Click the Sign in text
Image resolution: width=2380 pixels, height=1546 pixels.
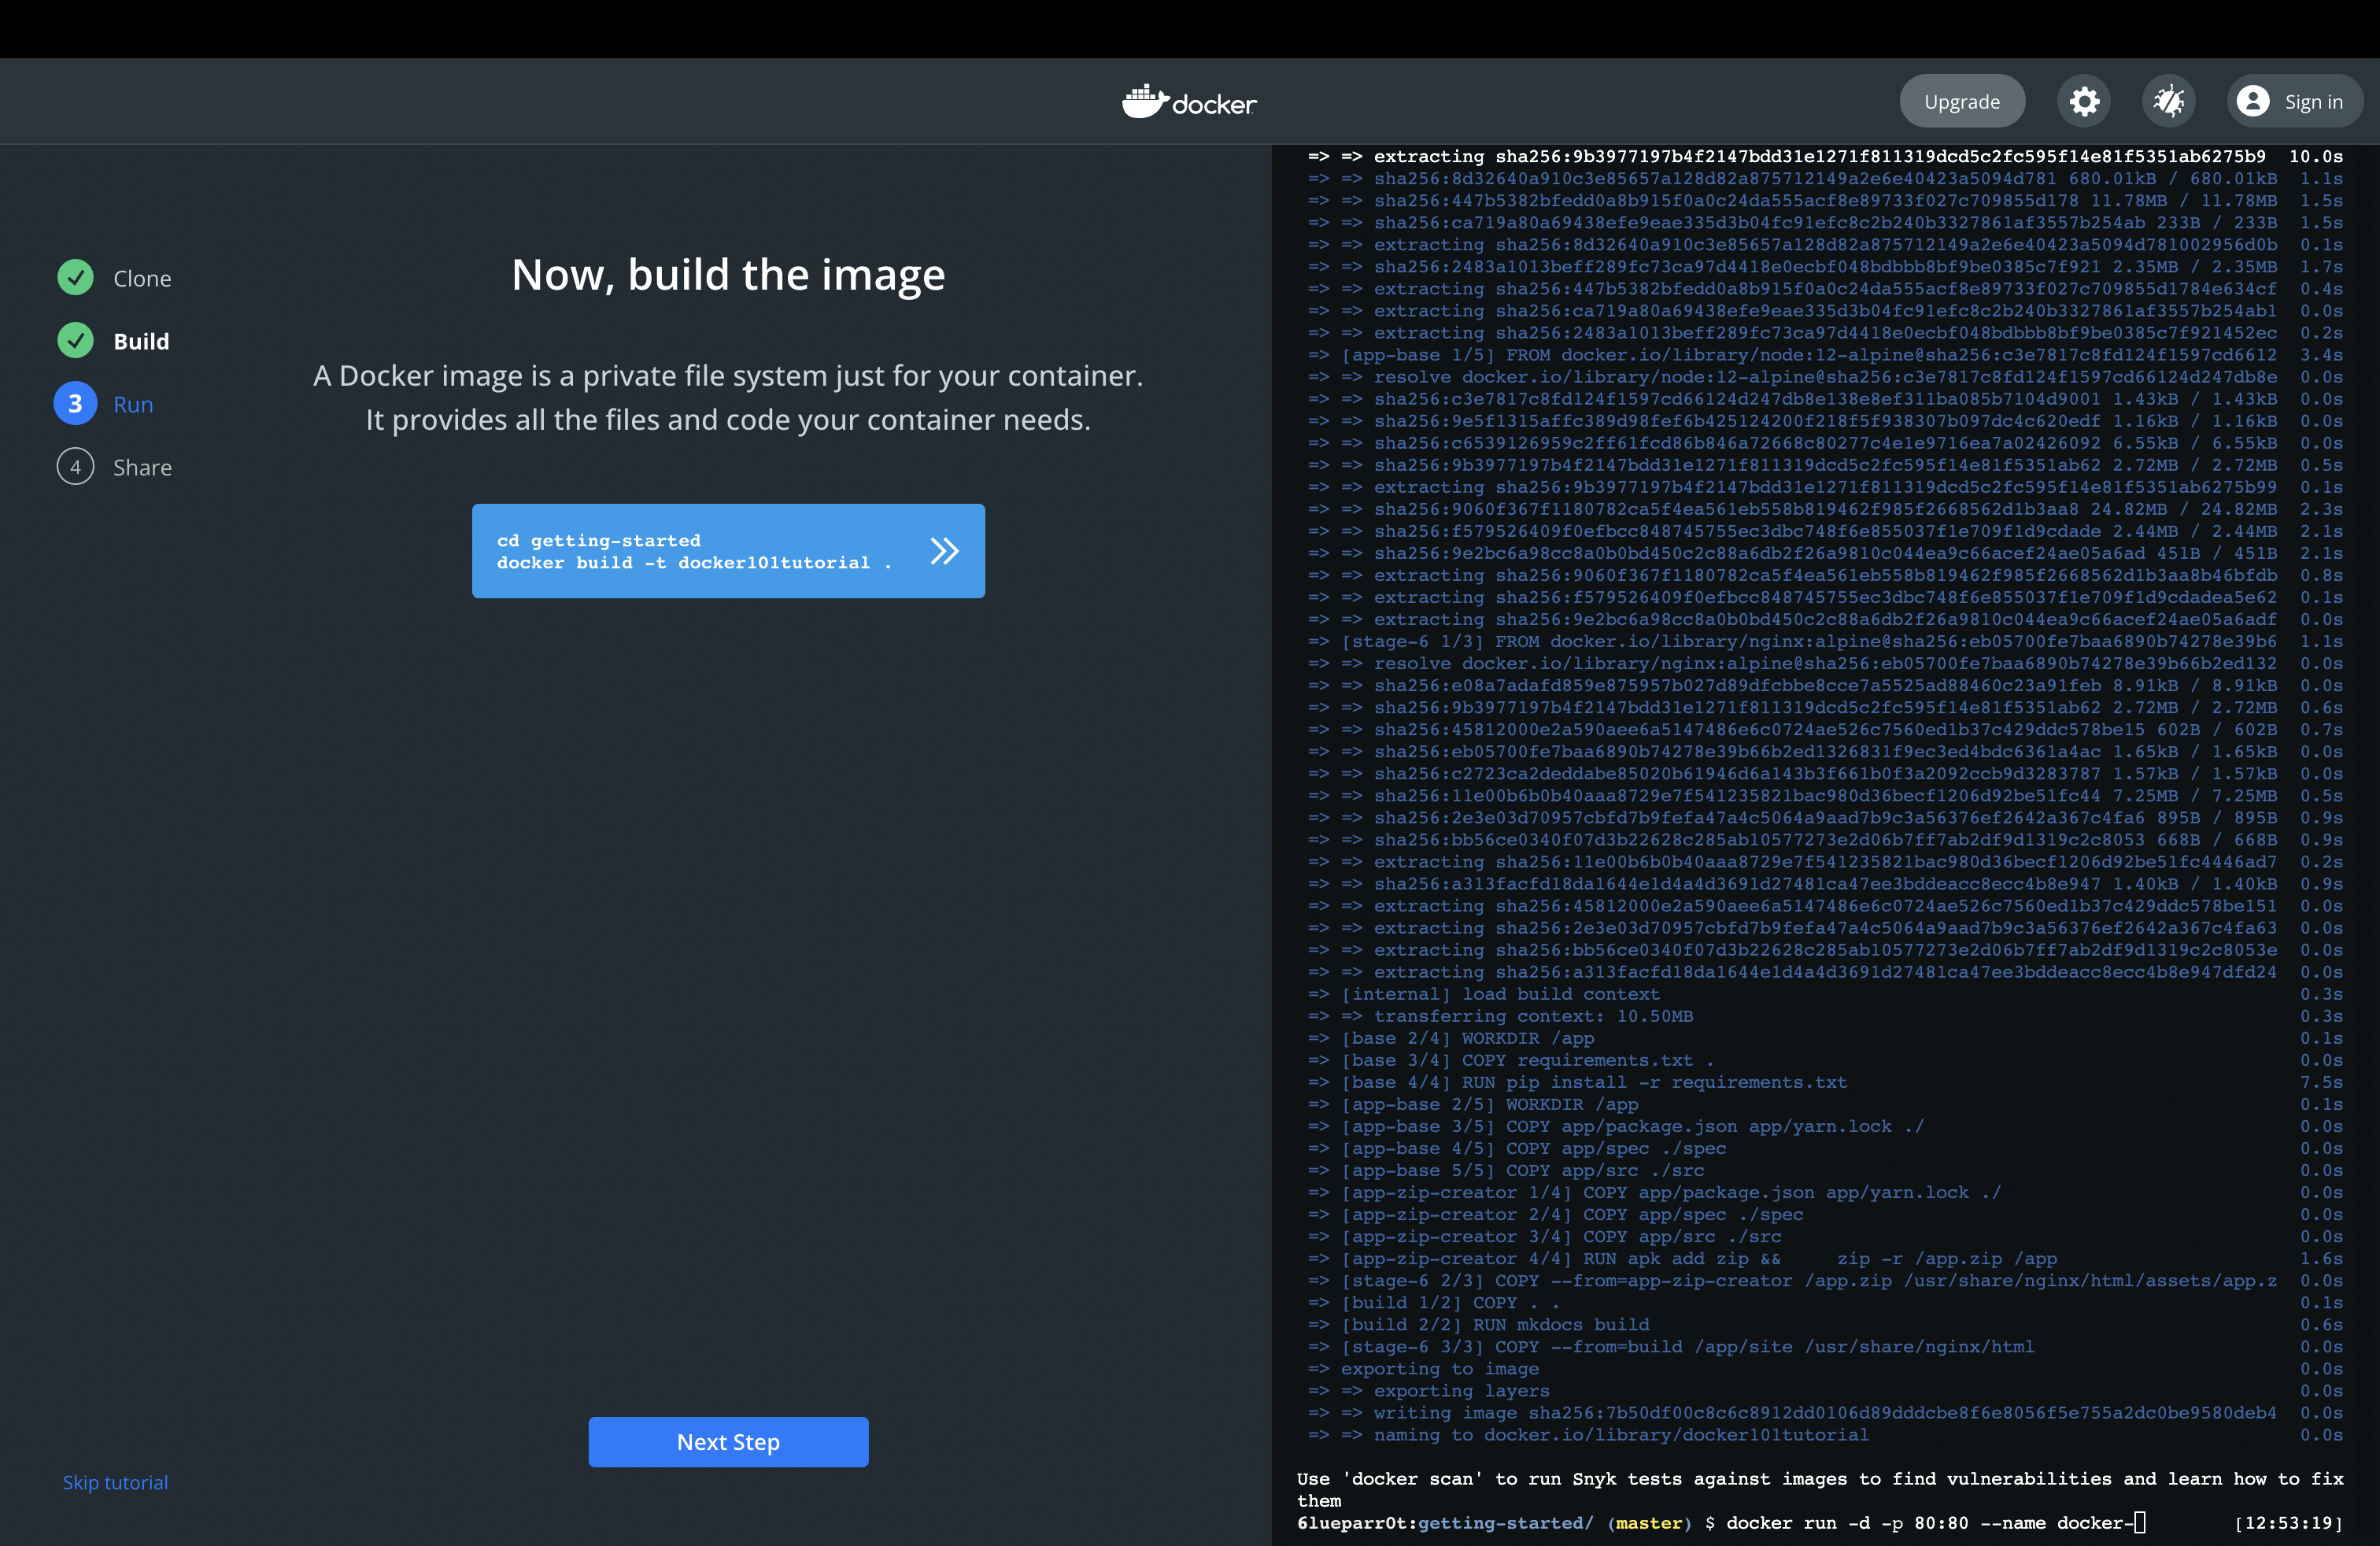pyautogui.click(x=2313, y=102)
